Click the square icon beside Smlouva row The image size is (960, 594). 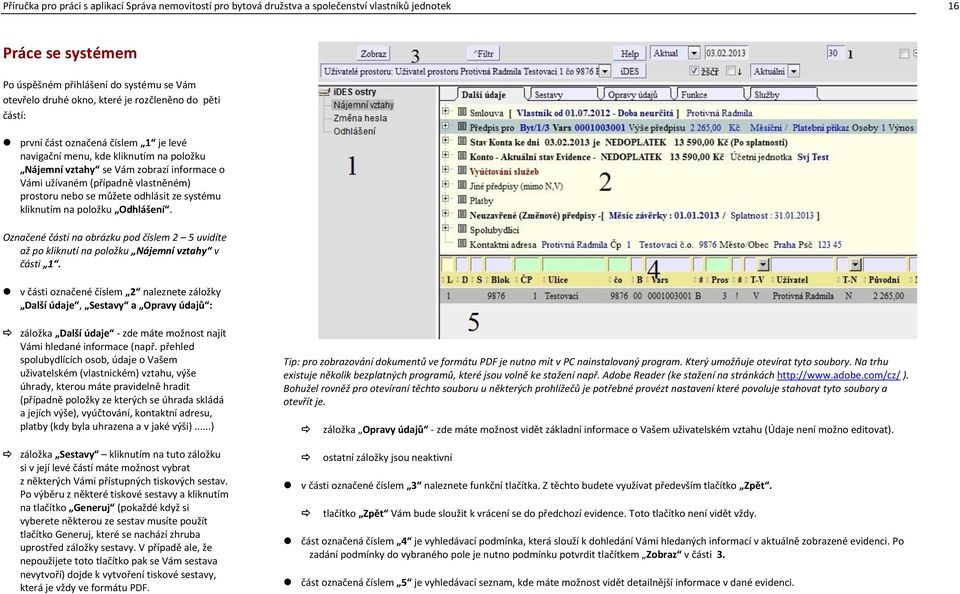coord(462,112)
